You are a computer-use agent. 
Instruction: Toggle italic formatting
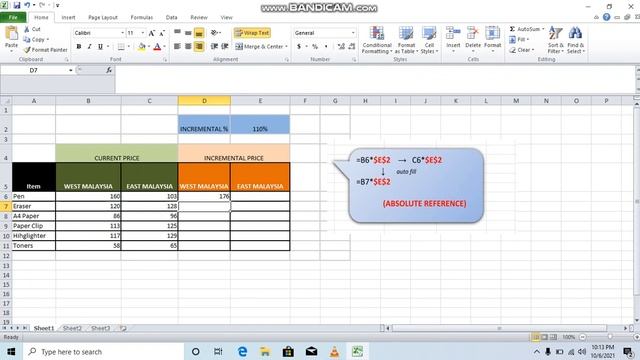[x=89, y=47]
